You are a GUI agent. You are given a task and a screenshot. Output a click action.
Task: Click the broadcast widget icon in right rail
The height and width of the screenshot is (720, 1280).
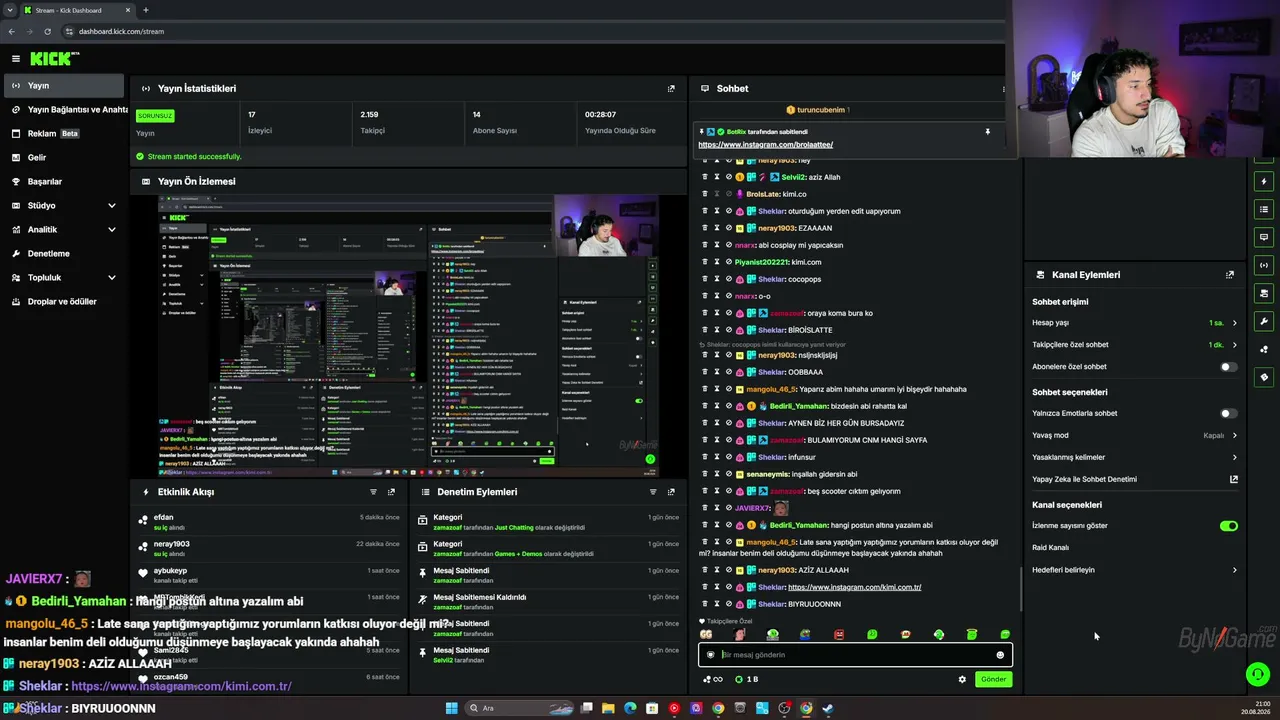pos(1264,266)
